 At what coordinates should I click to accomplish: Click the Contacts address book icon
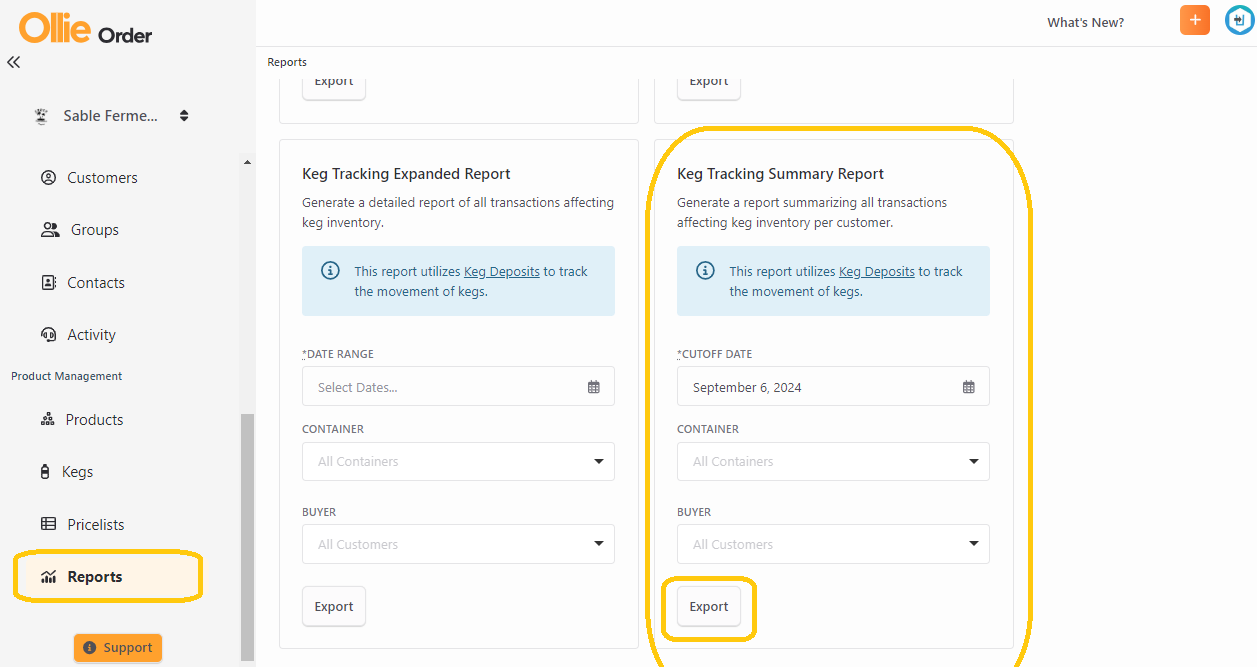48,283
